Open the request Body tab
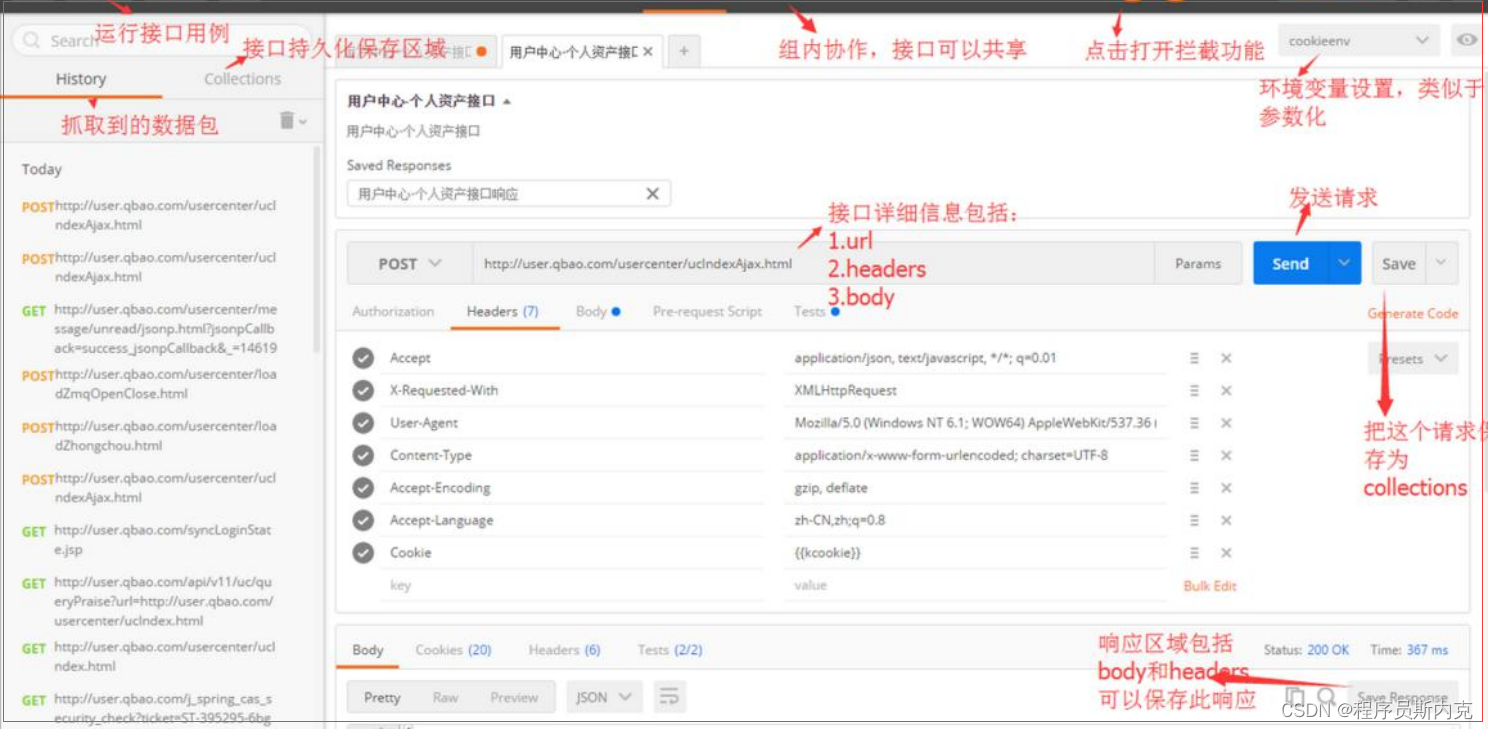 coord(597,311)
